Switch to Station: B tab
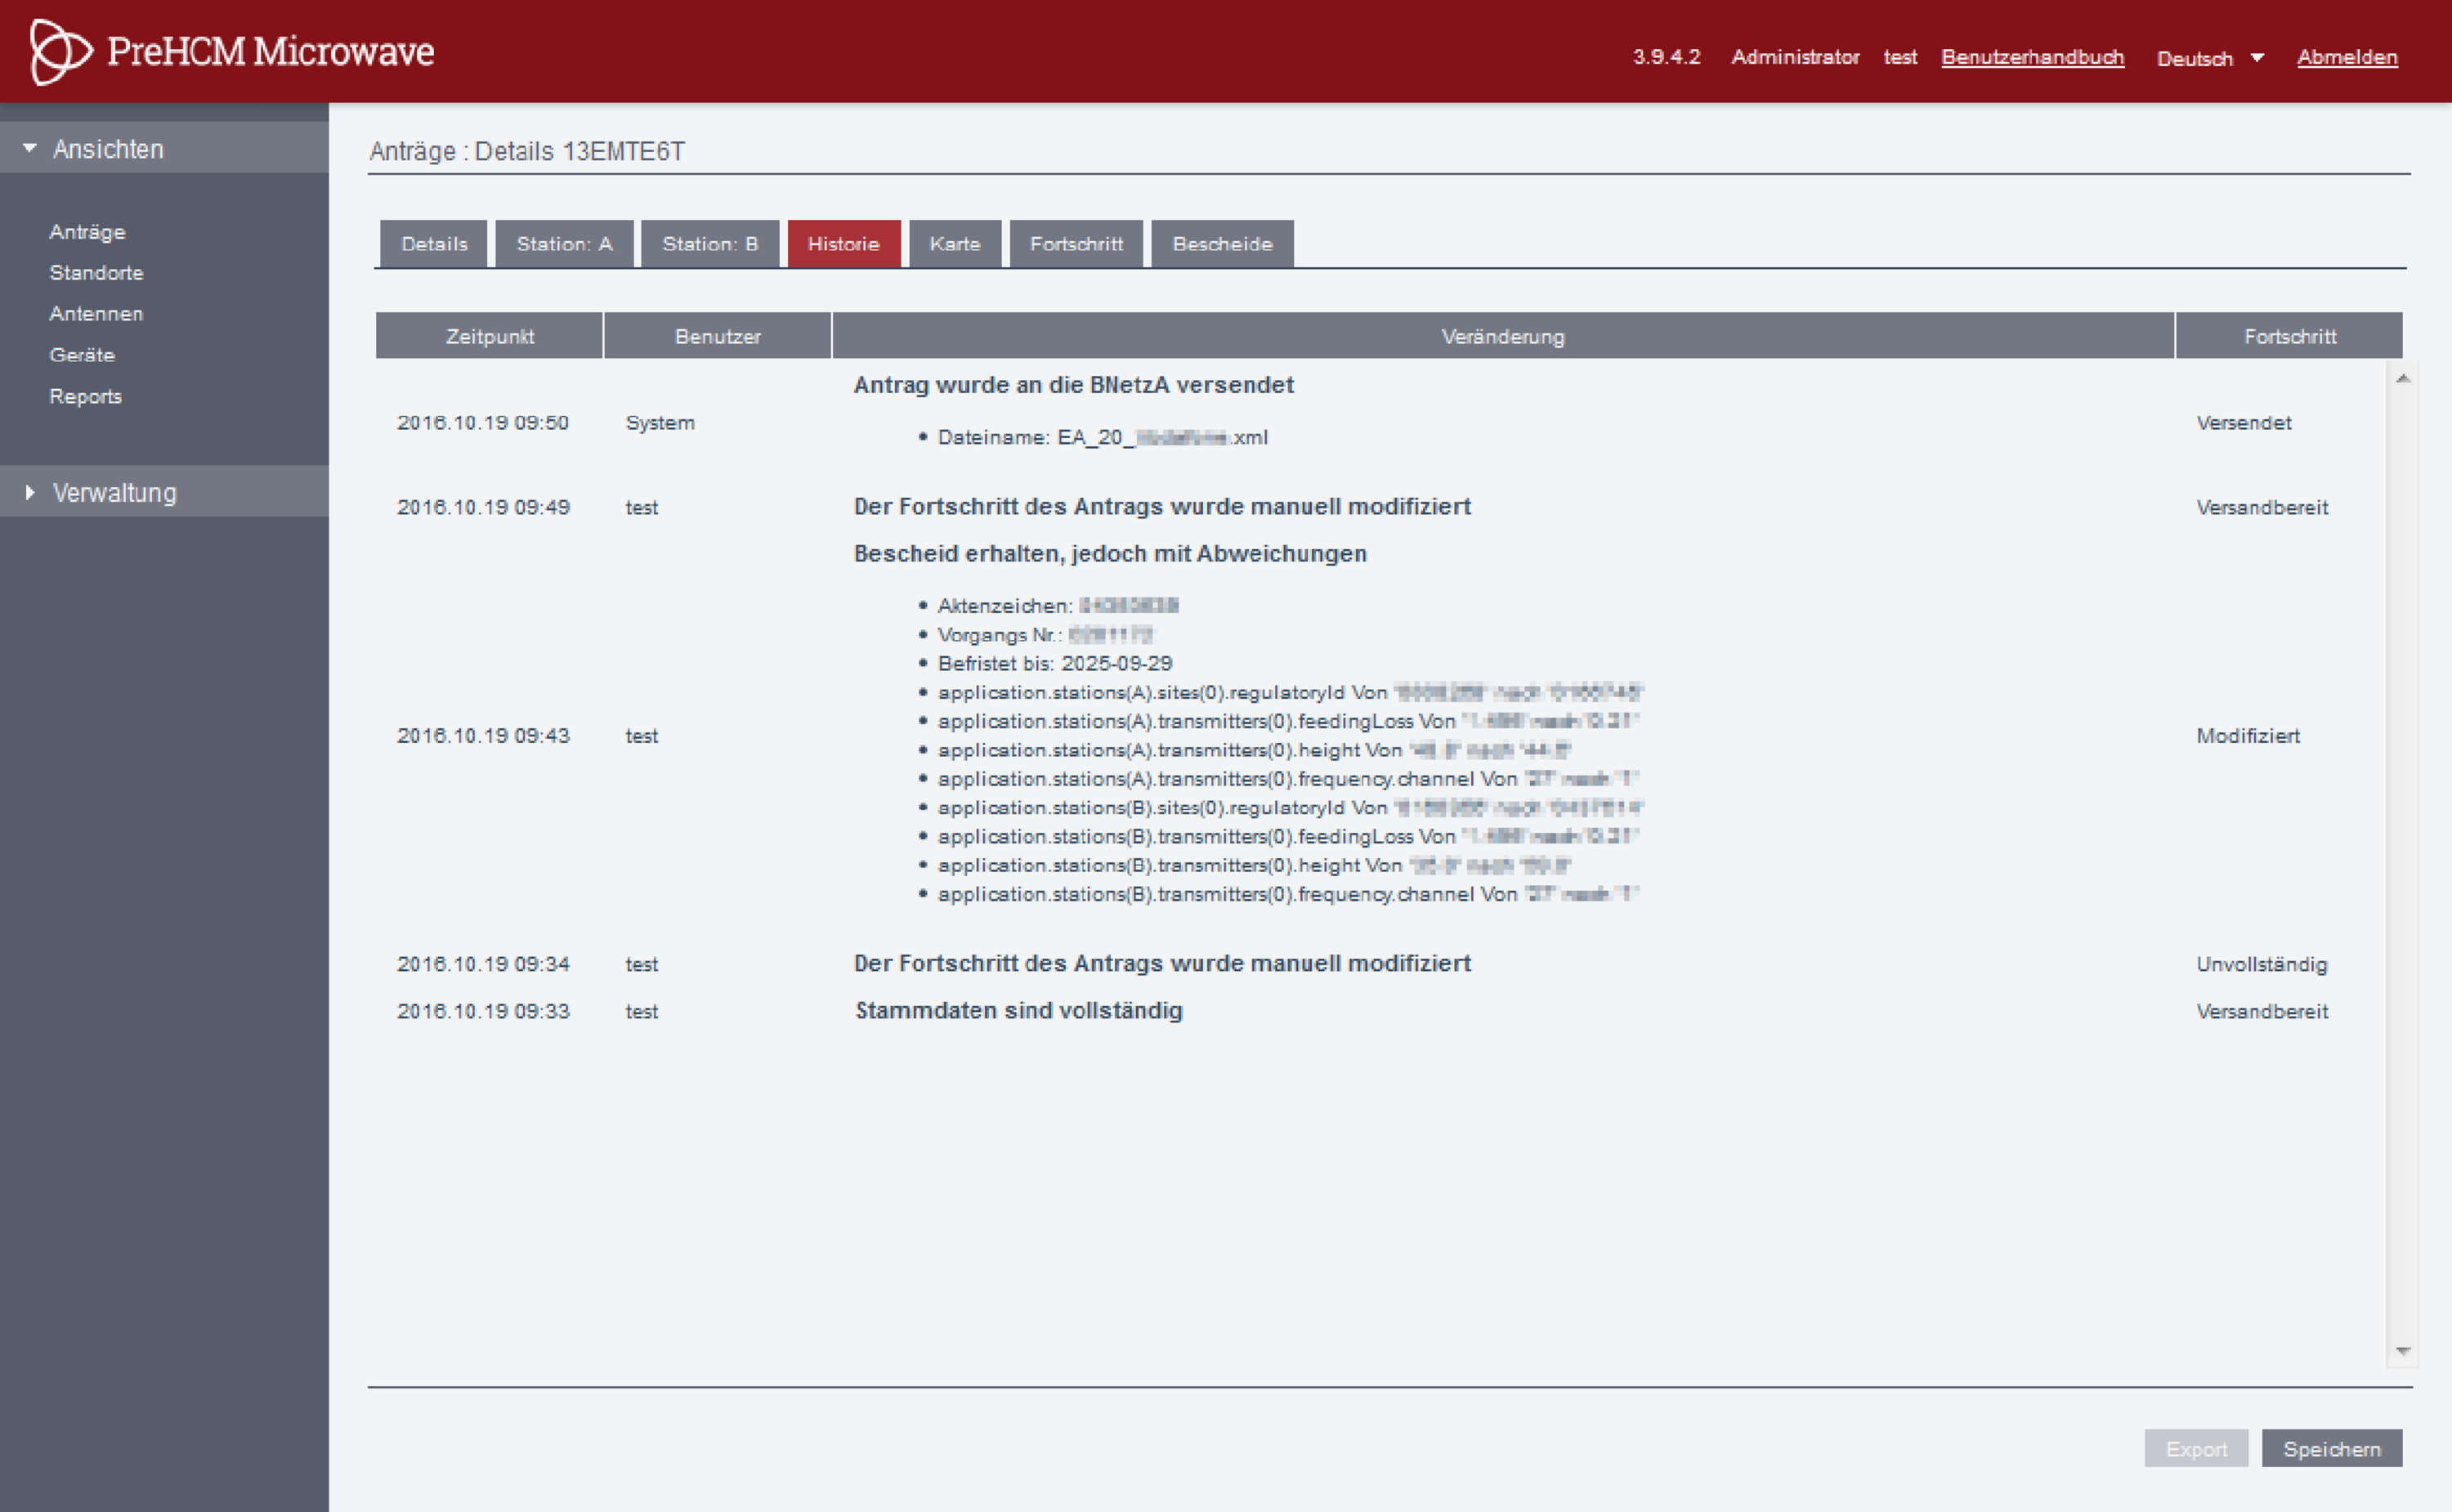Screen dimensions: 2452x1512 [x=710, y=244]
